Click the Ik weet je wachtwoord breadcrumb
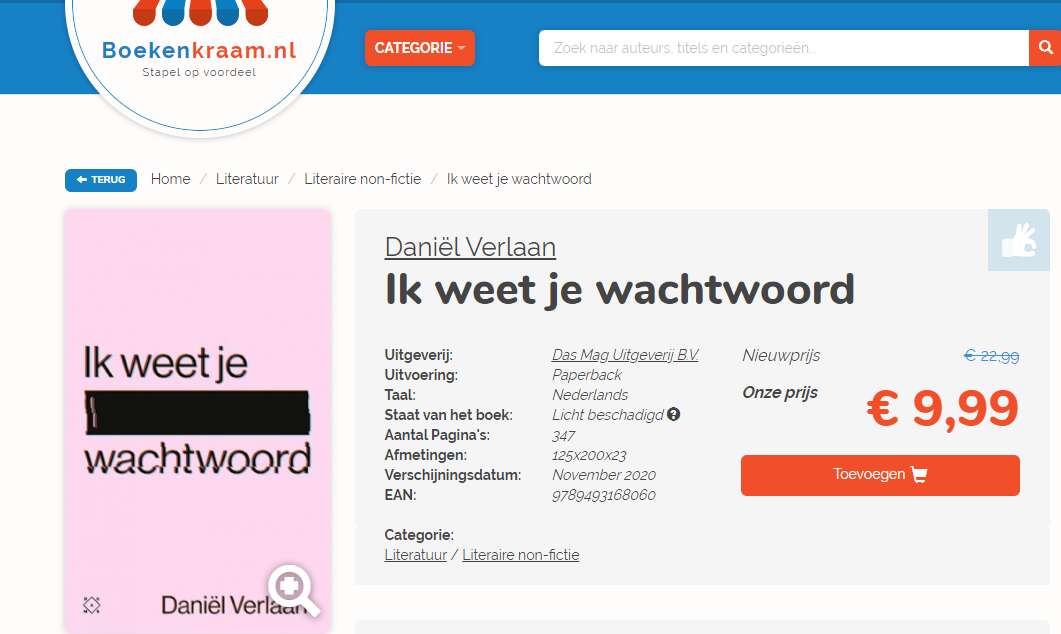The width and height of the screenshot is (1061, 634). click(x=519, y=179)
